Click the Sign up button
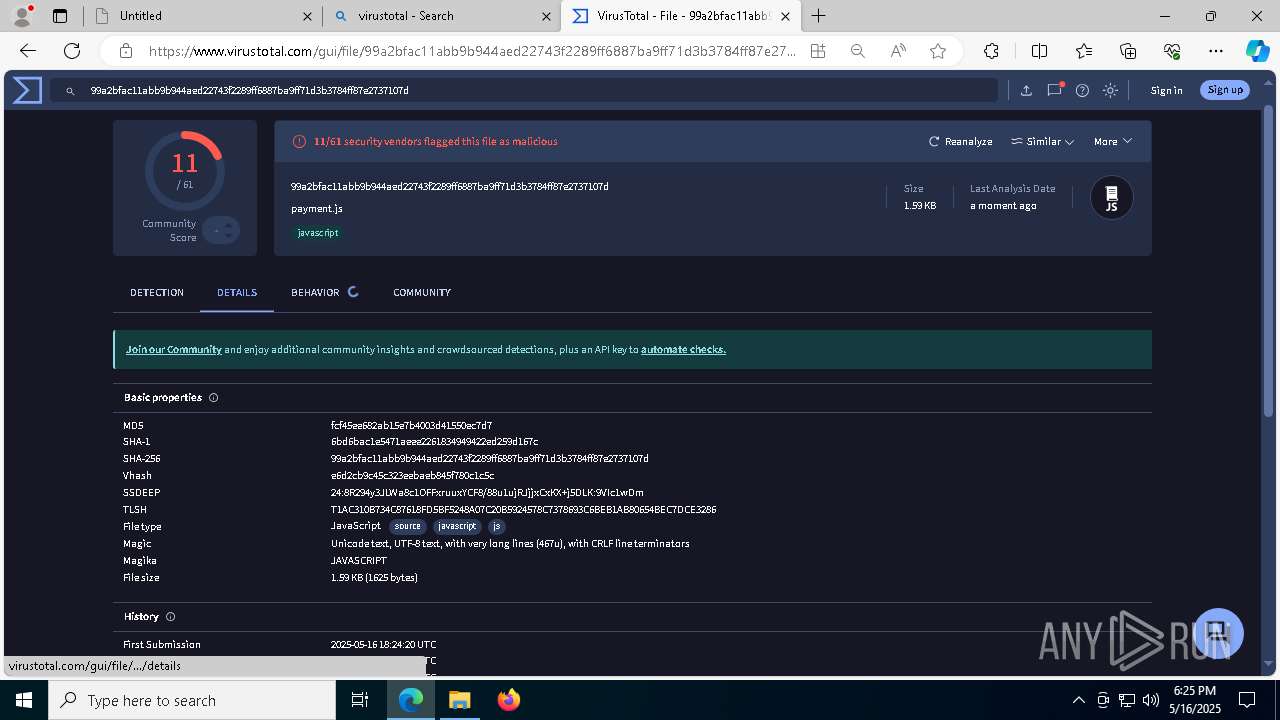This screenshot has width=1280, height=720. pos(1225,90)
